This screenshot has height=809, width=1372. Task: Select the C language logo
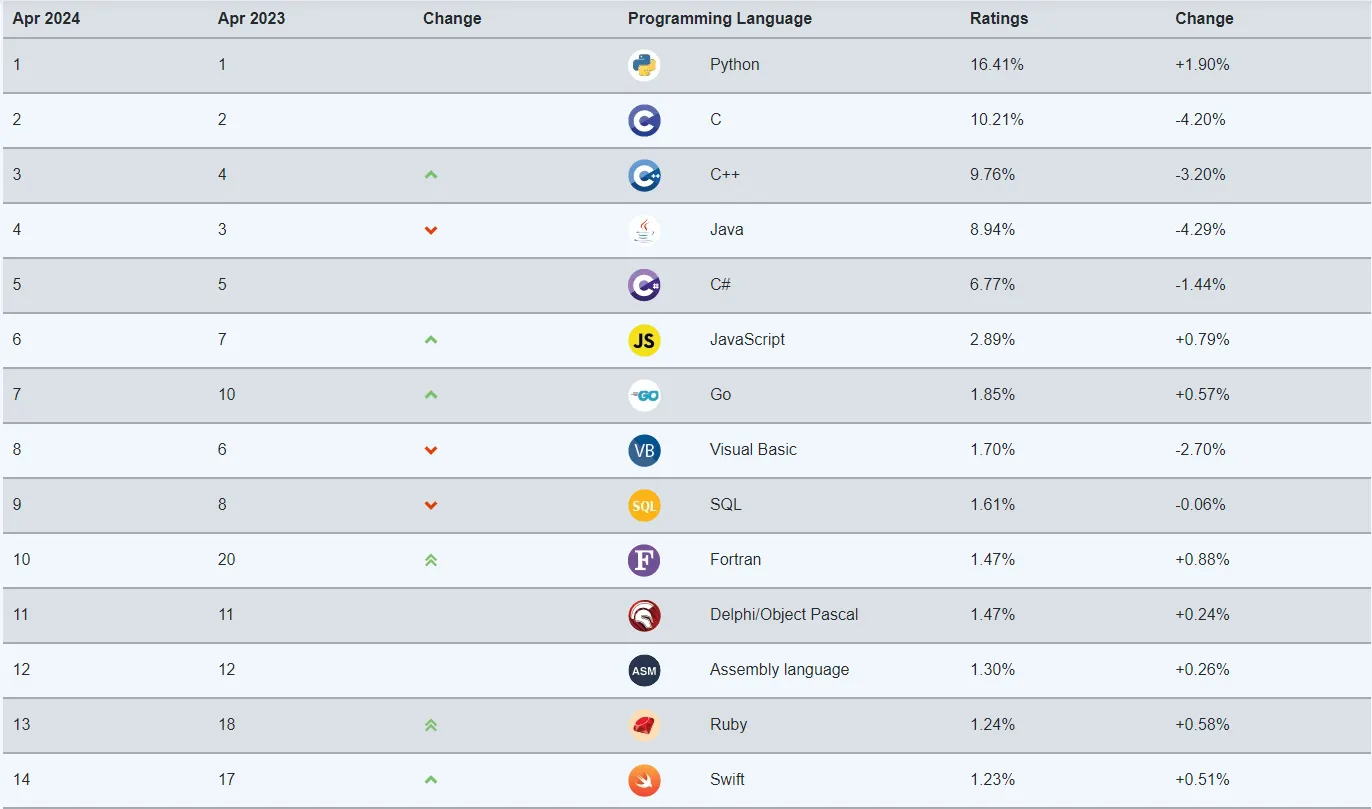[x=644, y=120]
